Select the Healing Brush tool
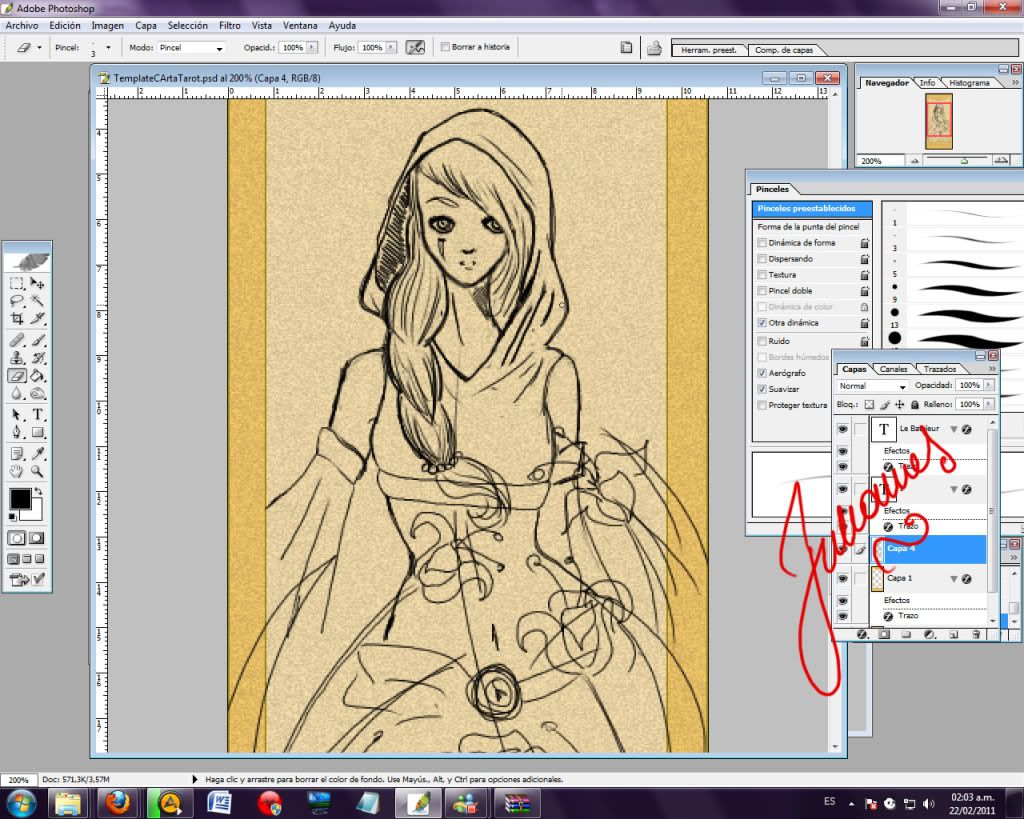This screenshot has width=1024, height=819. [17, 340]
